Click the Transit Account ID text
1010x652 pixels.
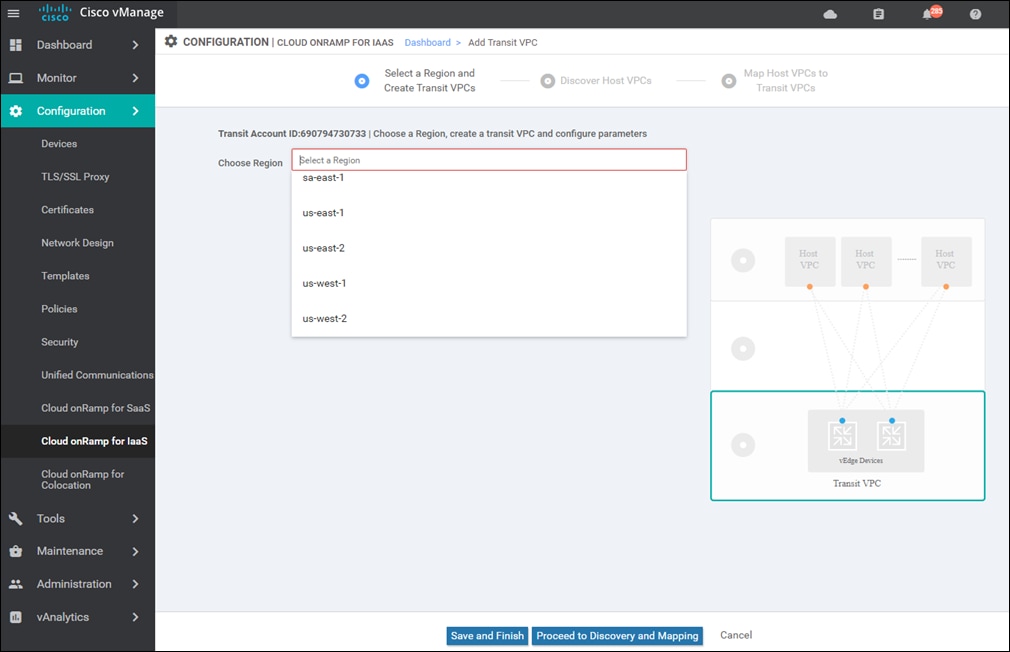[x=292, y=133]
